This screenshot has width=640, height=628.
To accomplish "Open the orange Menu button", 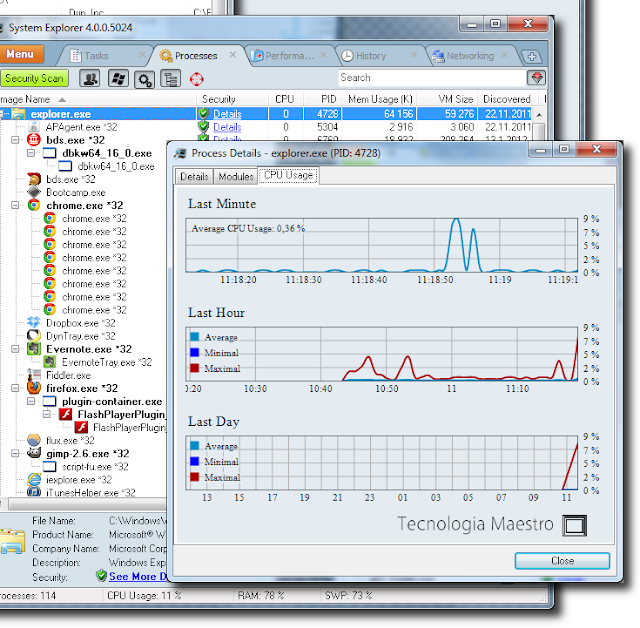I will (x=20, y=54).
